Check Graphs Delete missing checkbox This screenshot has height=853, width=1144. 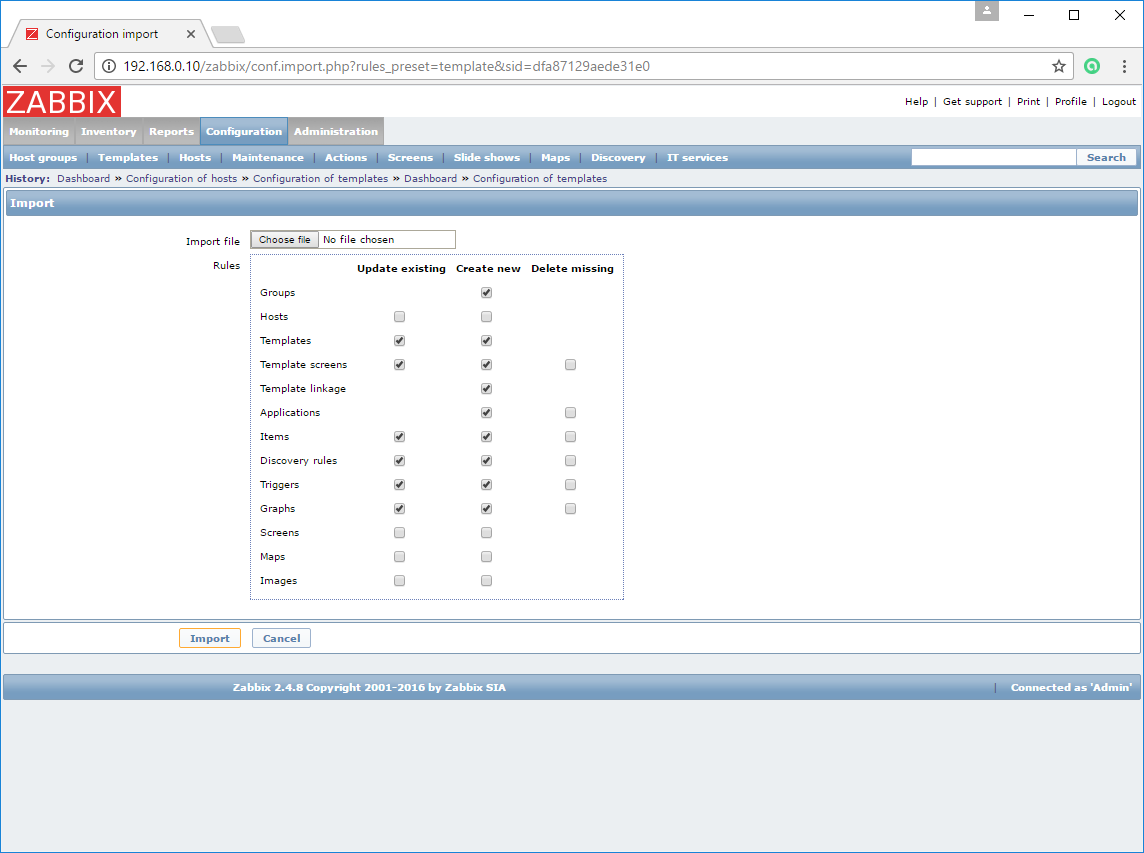coord(571,509)
